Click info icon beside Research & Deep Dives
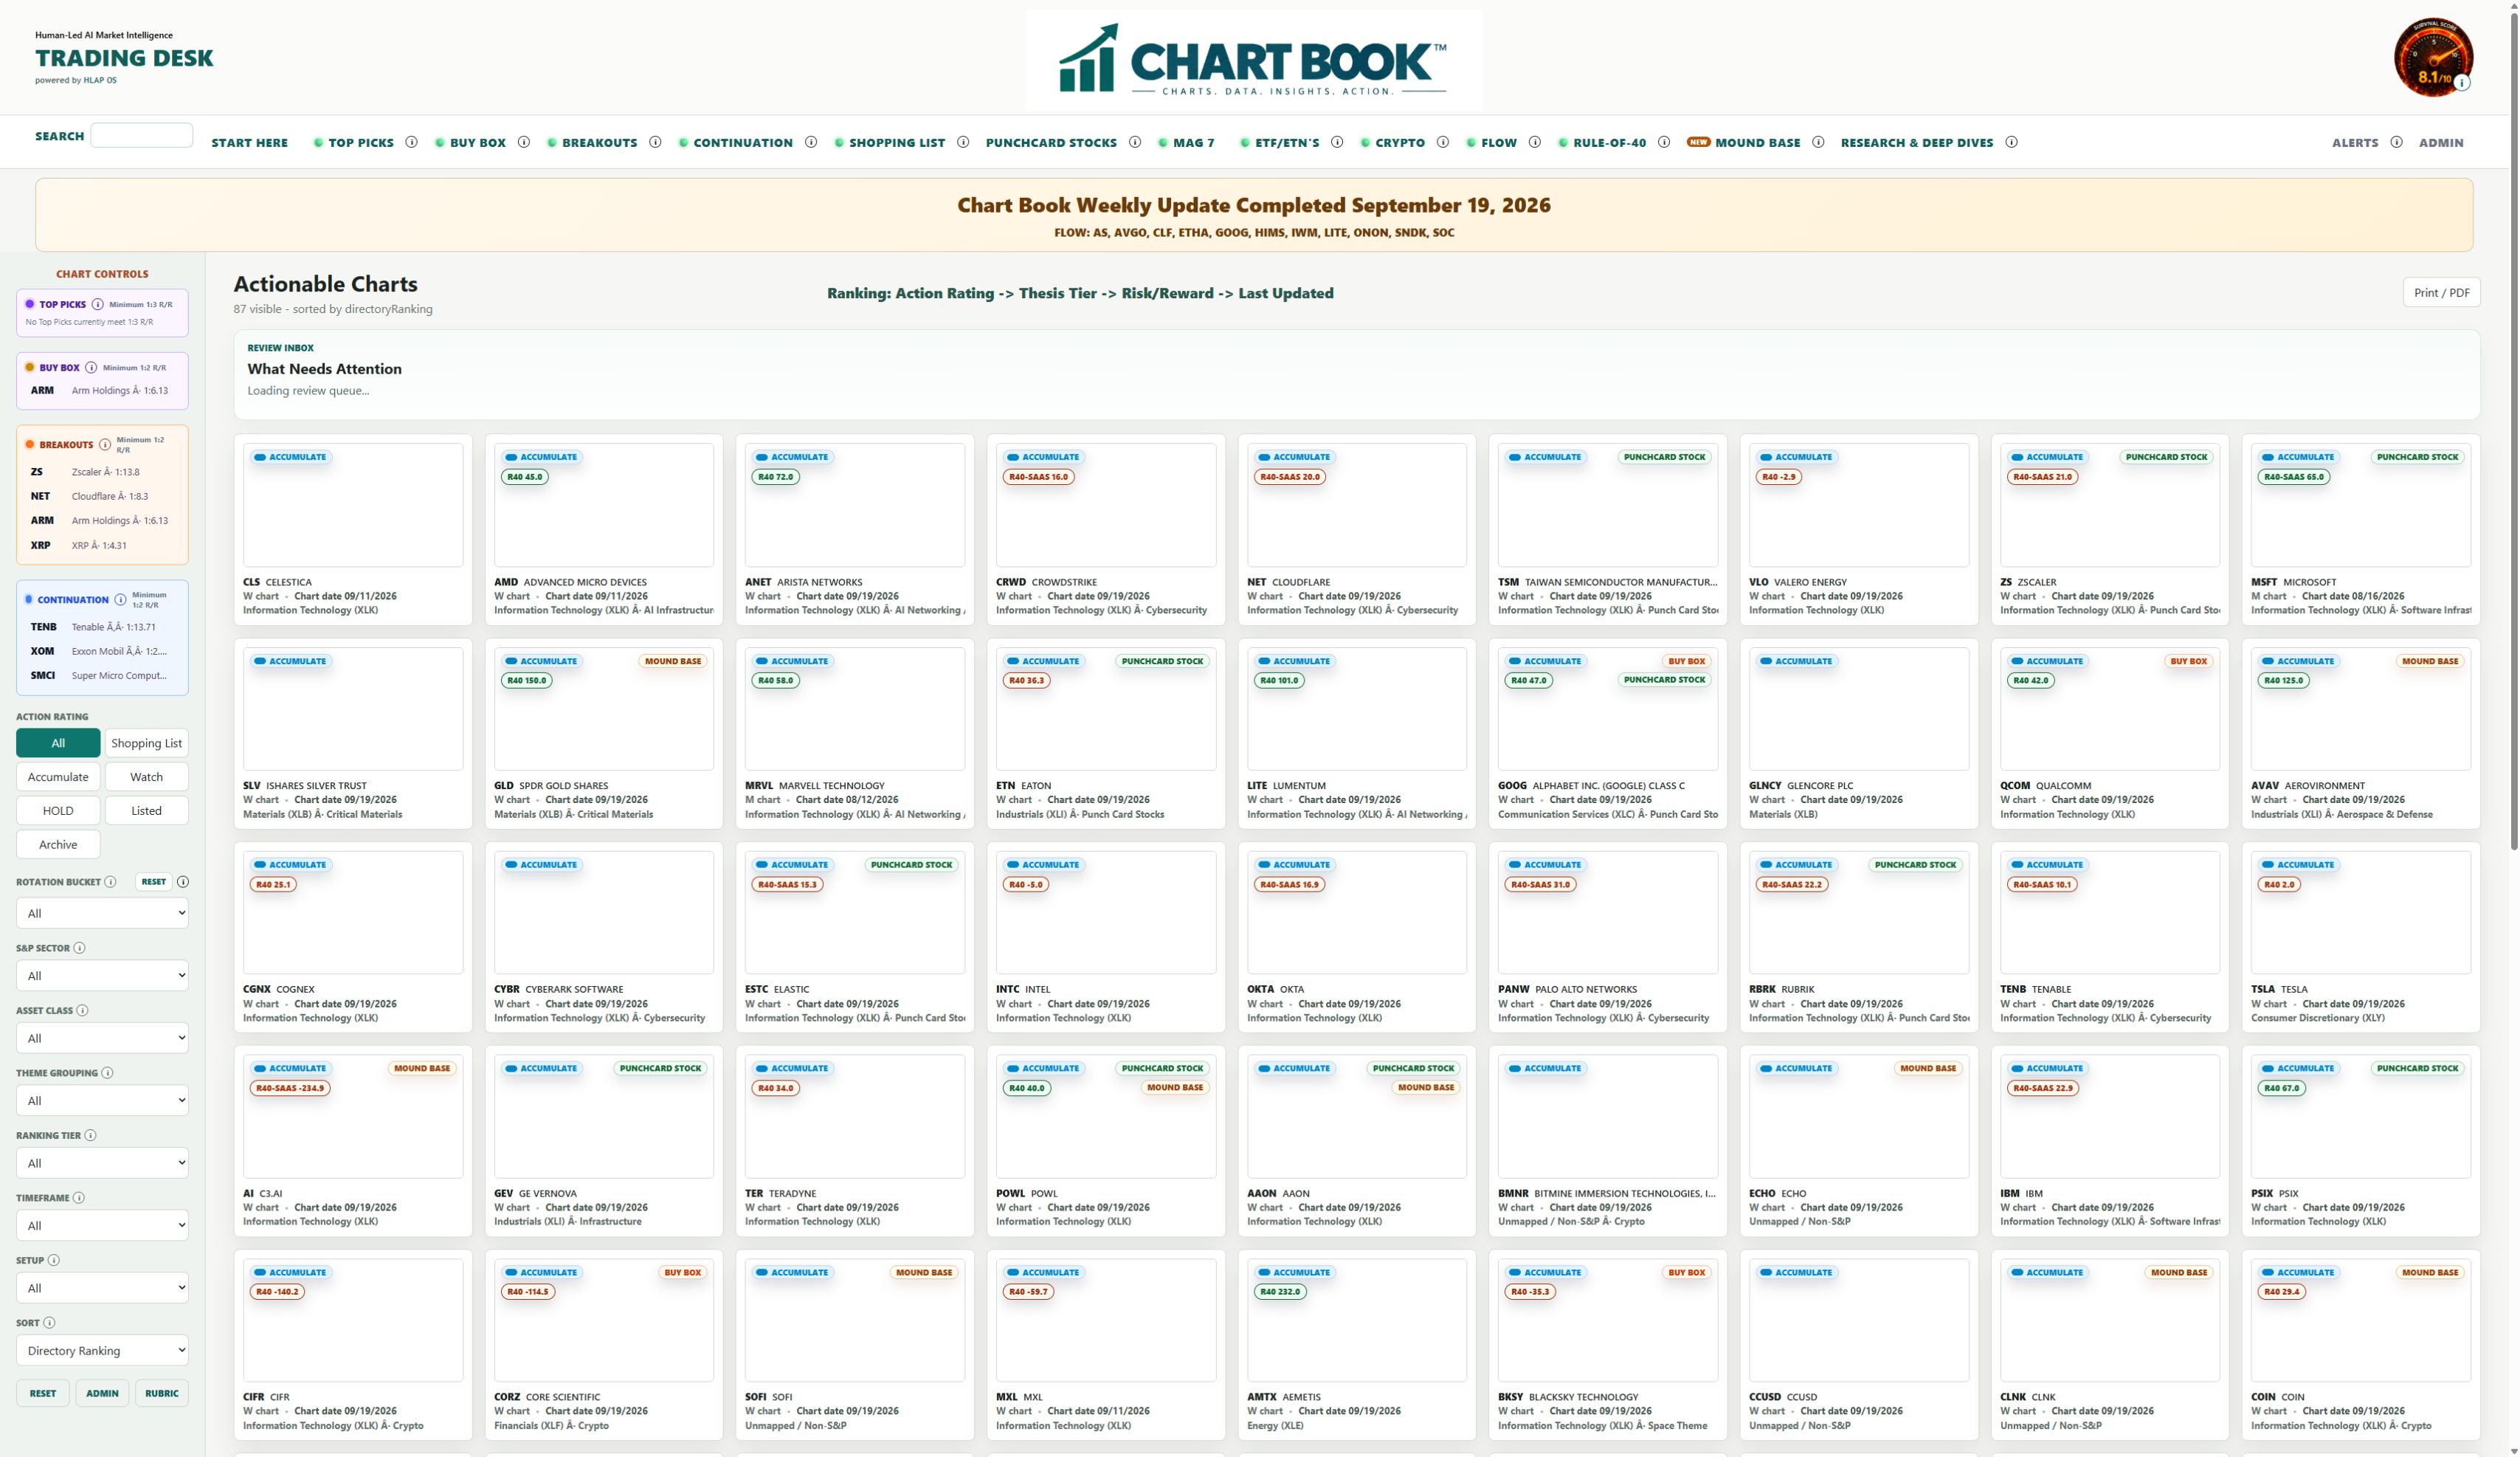2520x1457 pixels. (2011, 142)
